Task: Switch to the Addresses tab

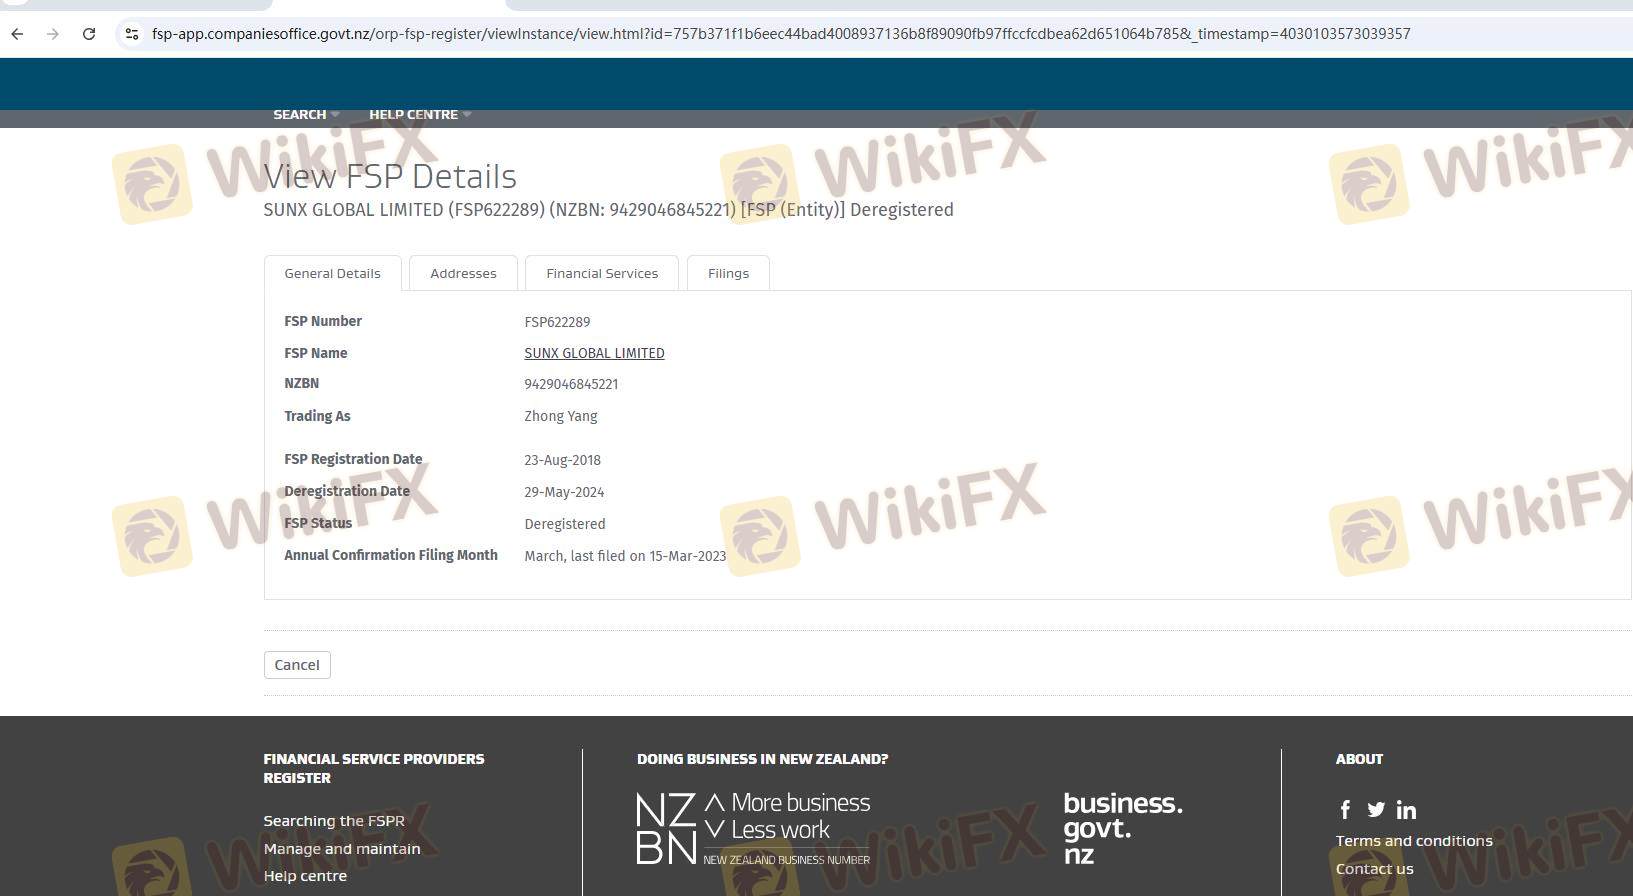Action: pyautogui.click(x=463, y=273)
